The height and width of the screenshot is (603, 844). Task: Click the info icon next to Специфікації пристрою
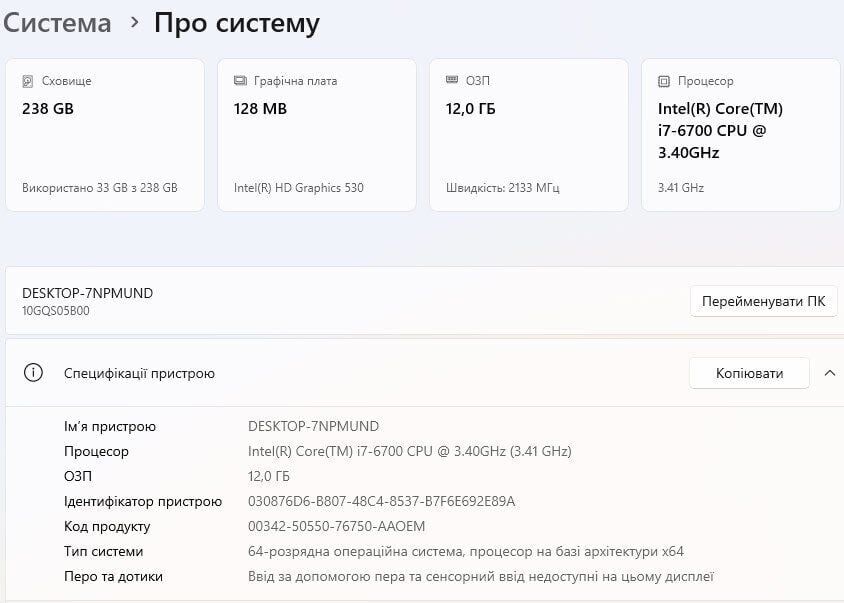pyautogui.click(x=33, y=373)
